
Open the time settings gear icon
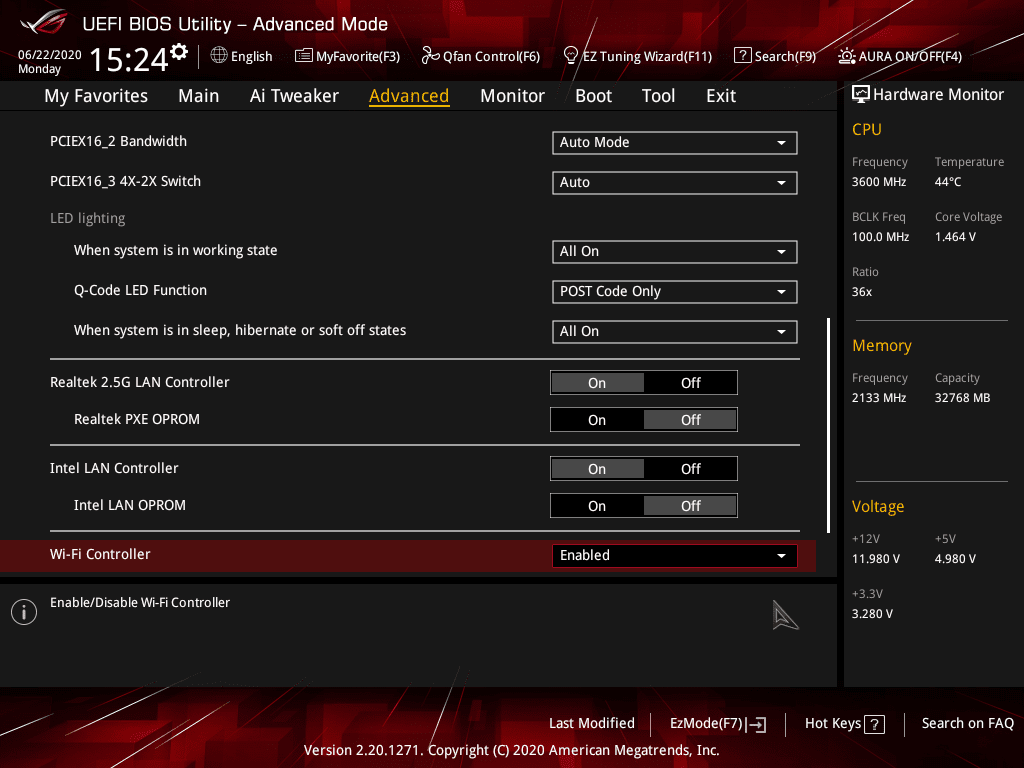(x=179, y=52)
